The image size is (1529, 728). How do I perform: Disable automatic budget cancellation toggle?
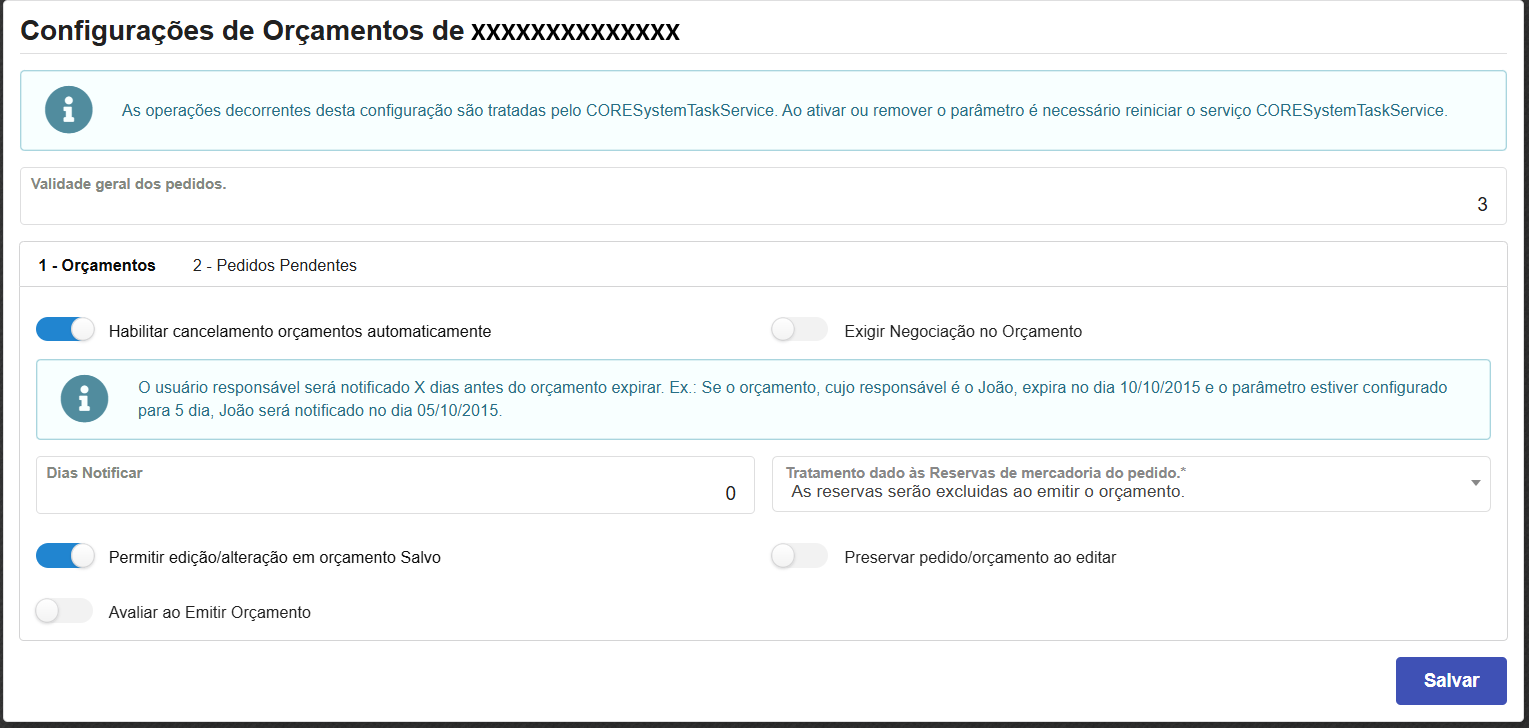tap(65, 330)
